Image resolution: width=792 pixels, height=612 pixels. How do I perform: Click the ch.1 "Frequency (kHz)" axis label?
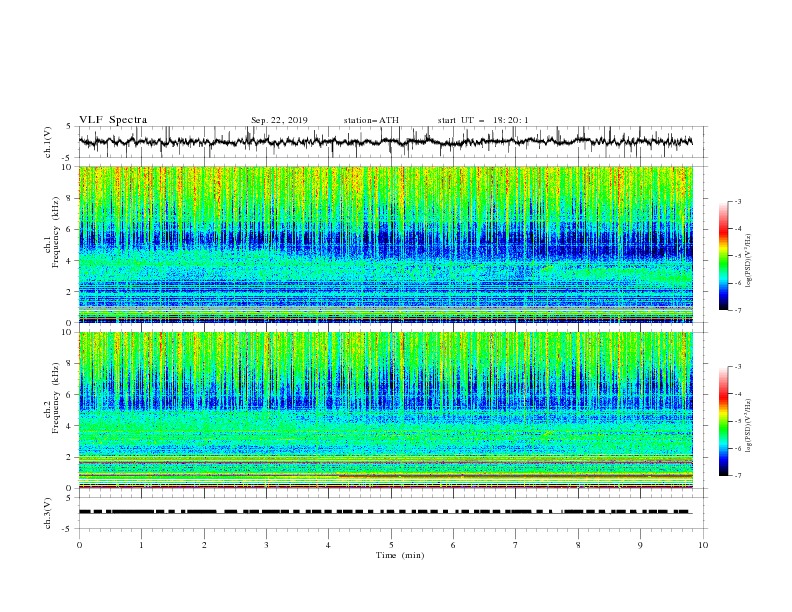(55, 232)
